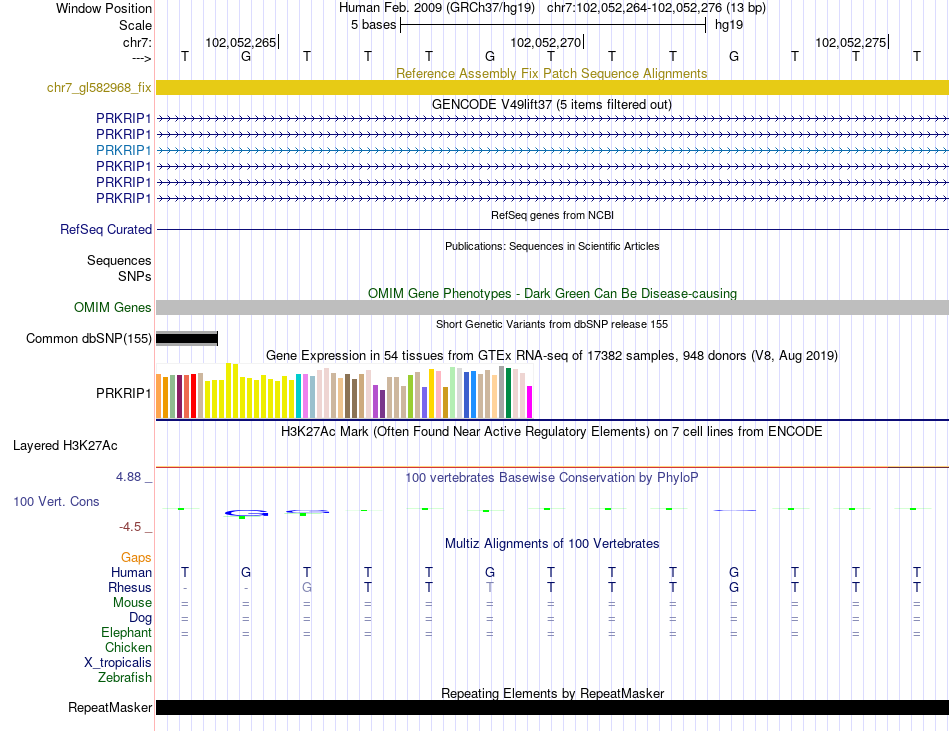Click the 102,052,270 position marker on ruler
Screen dimensions: 950x731
(x=546, y=43)
